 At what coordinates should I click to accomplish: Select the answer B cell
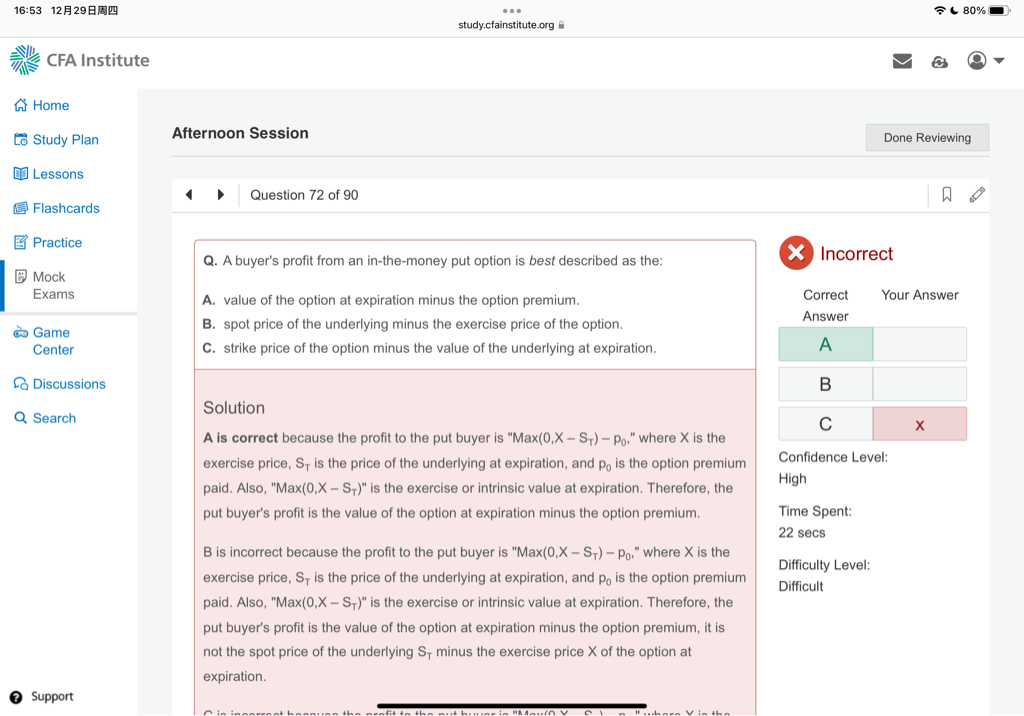[825, 384]
